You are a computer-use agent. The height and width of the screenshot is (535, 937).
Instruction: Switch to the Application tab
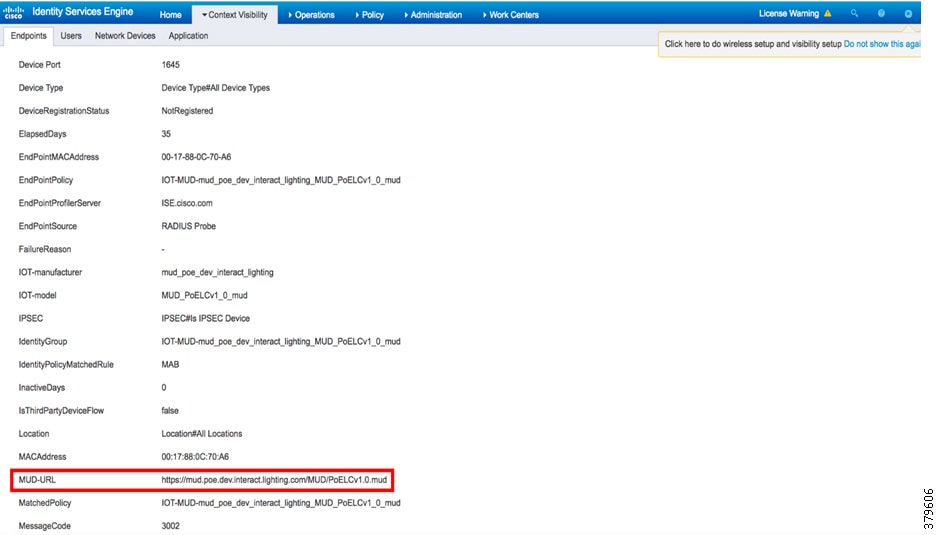coord(188,36)
